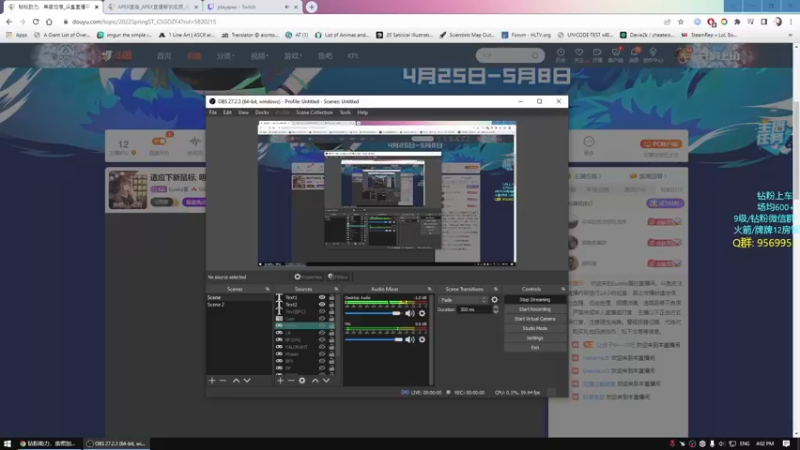Add a new source with plus icon
The image size is (800, 450).
pos(280,381)
